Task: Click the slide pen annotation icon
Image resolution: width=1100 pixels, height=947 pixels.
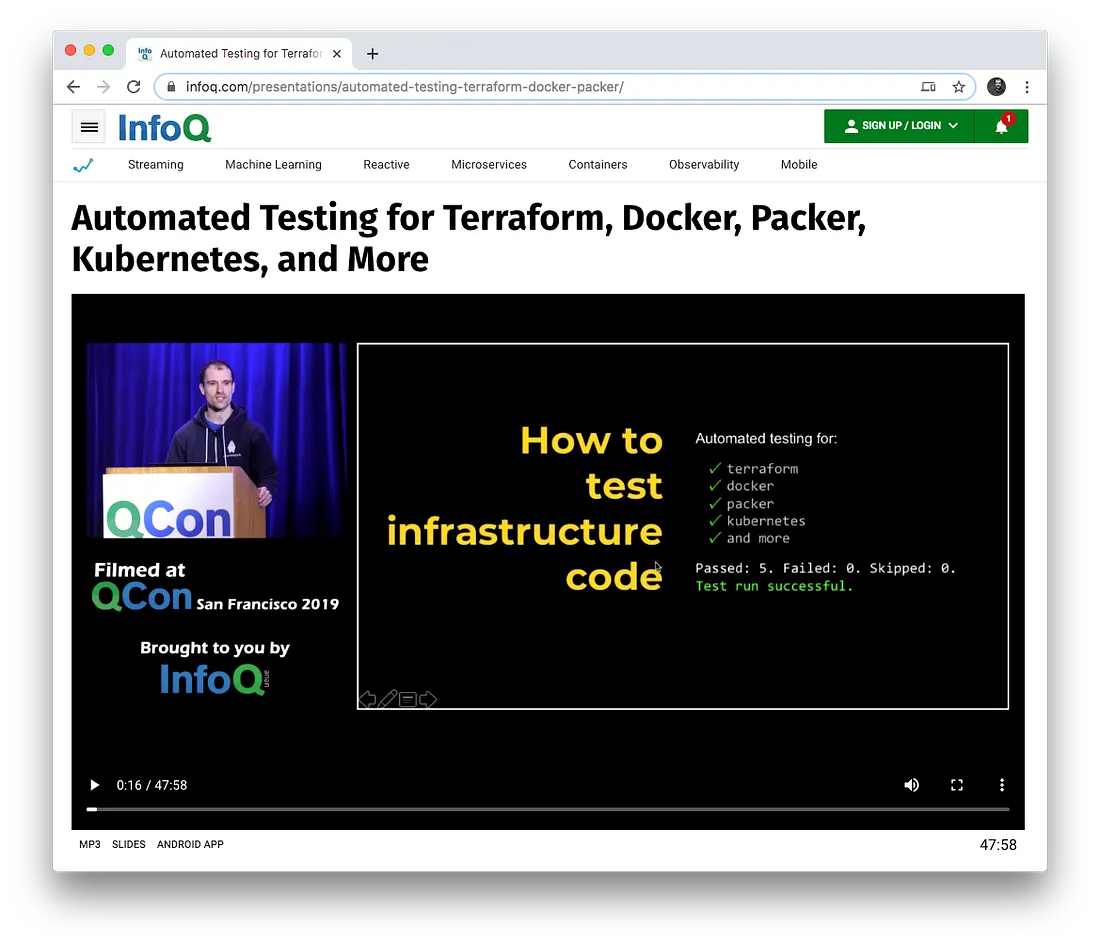Action: point(388,699)
